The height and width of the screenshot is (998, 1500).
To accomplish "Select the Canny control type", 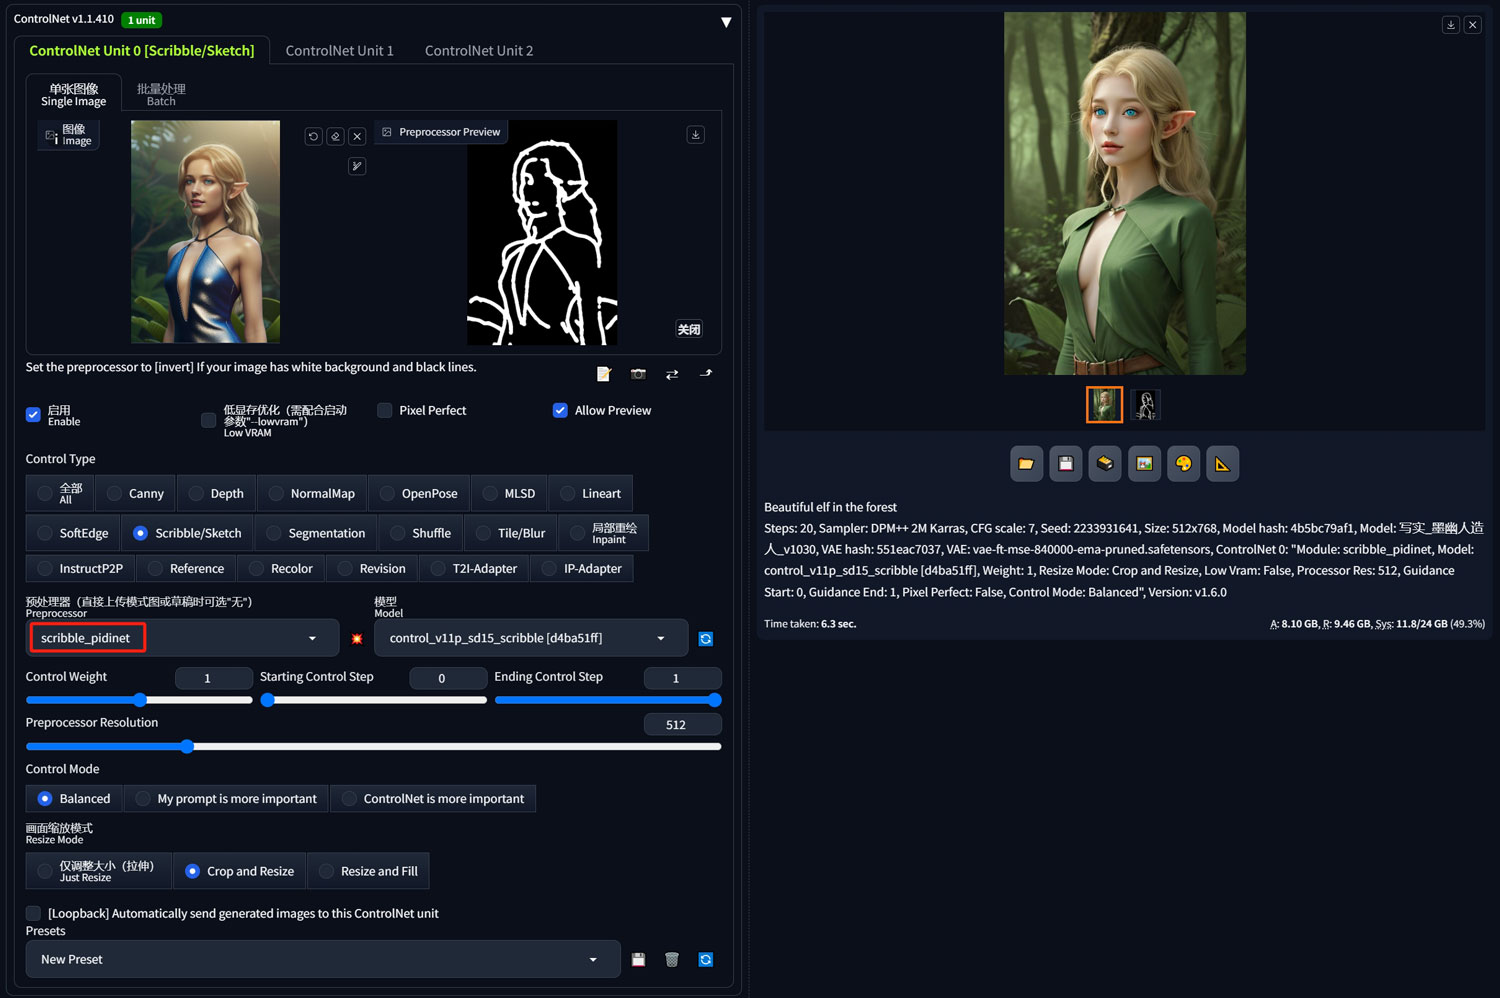I will tap(135, 494).
